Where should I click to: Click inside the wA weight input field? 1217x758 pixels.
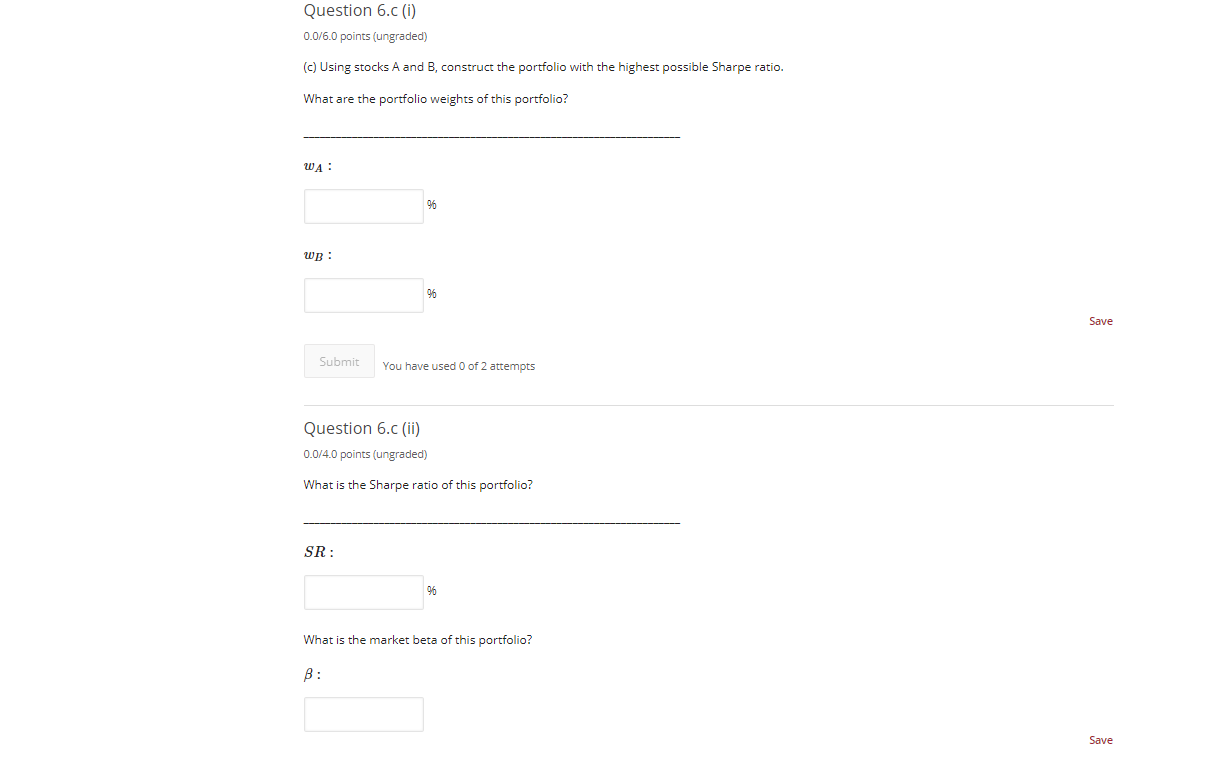(363, 206)
